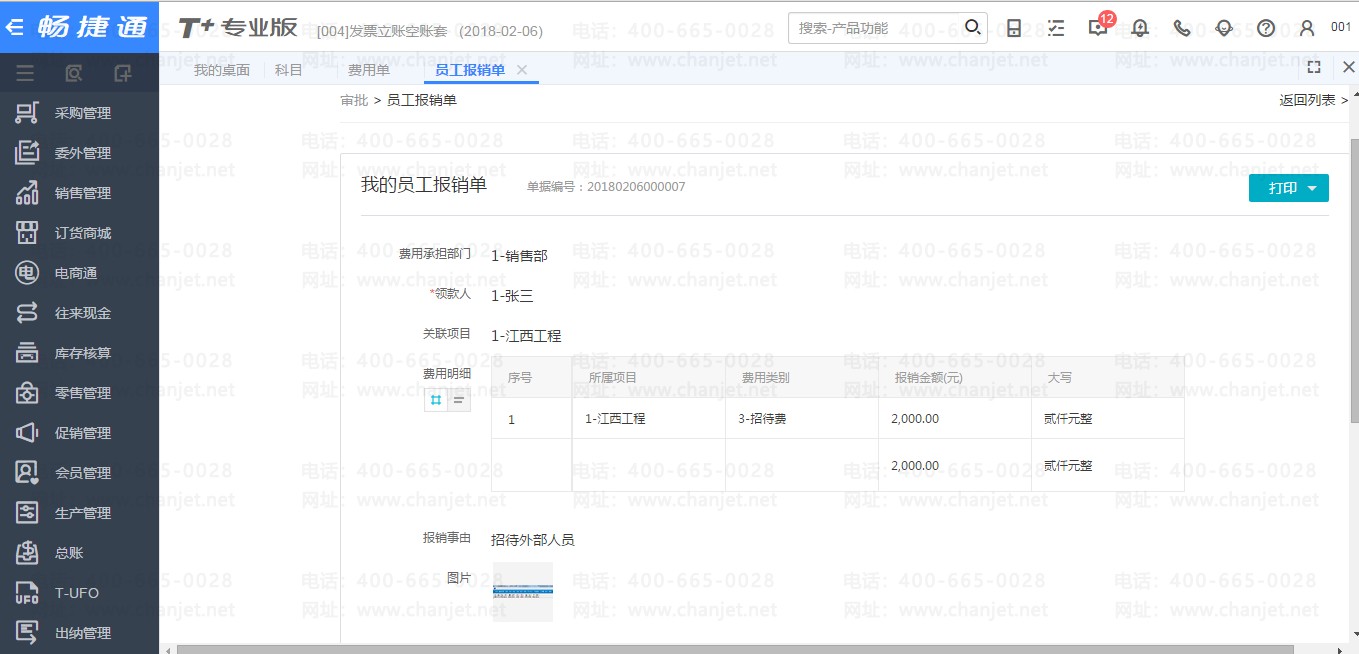Switch to the 我的桌面 tab
The width and height of the screenshot is (1359, 654).
pos(221,70)
